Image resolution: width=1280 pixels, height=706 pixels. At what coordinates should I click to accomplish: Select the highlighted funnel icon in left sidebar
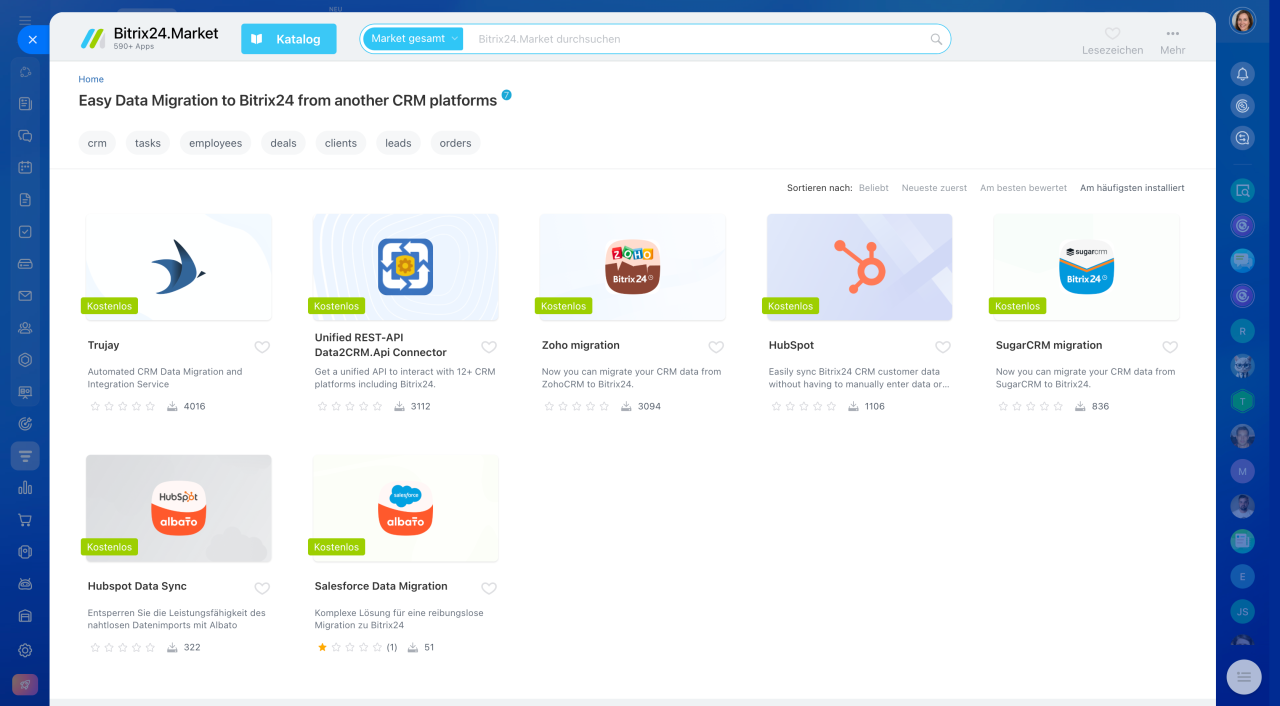click(x=25, y=456)
